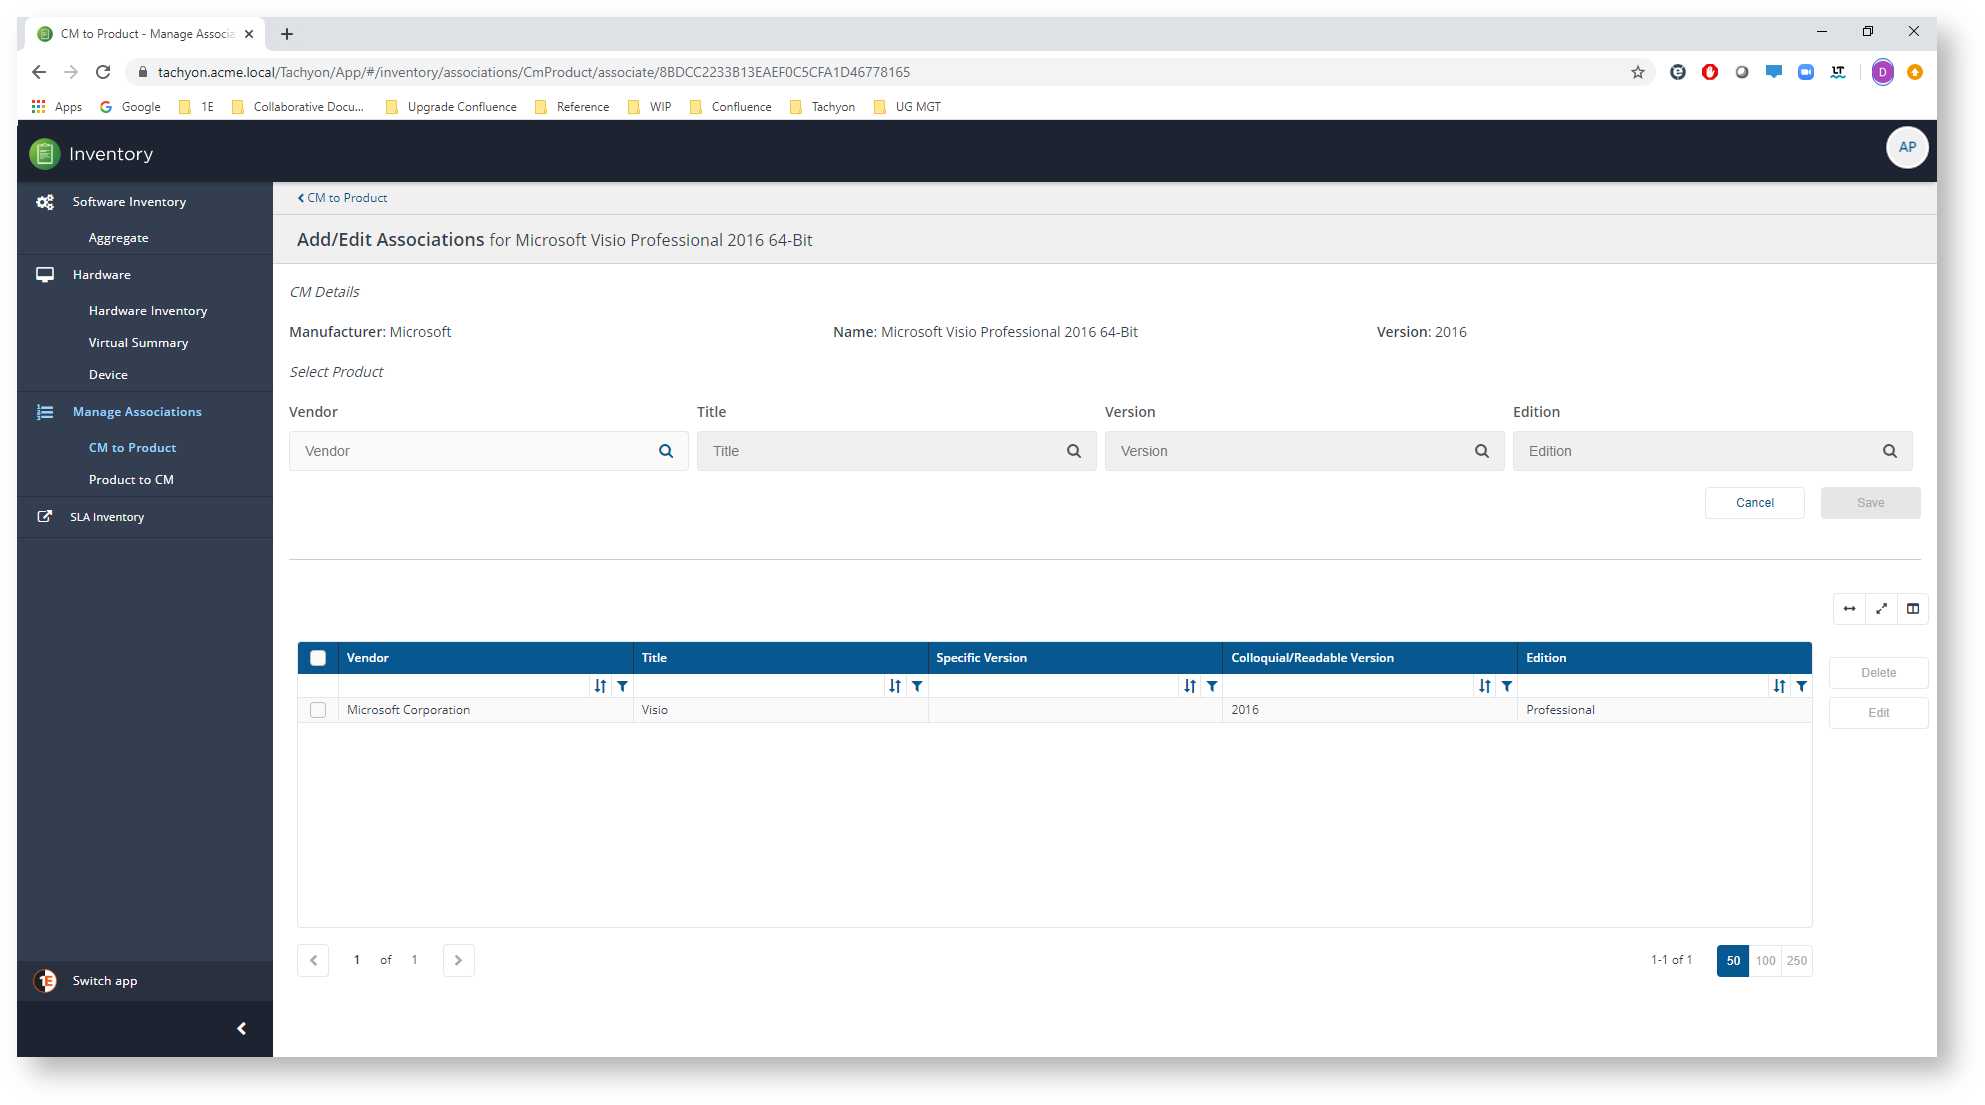This screenshot has width=1985, height=1105.
Task: Expand the Colloquial/Readable Version sort options
Action: (x=1482, y=686)
